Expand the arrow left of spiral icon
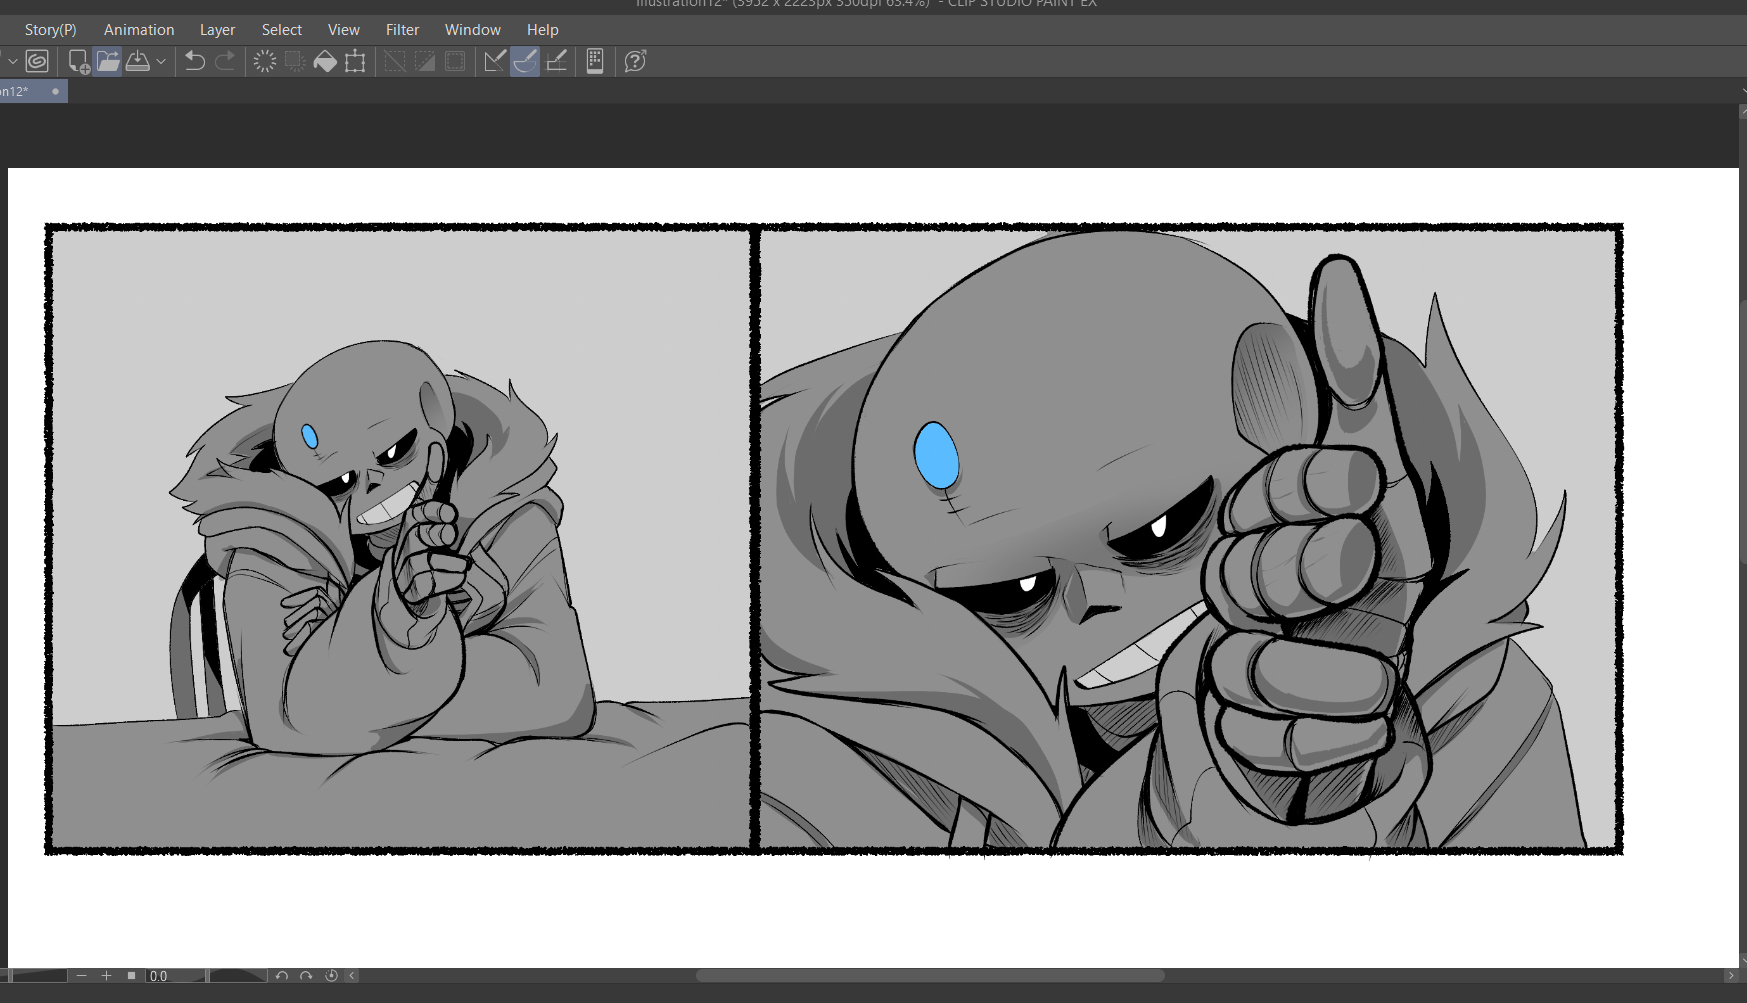This screenshot has width=1747, height=1003. [12, 62]
